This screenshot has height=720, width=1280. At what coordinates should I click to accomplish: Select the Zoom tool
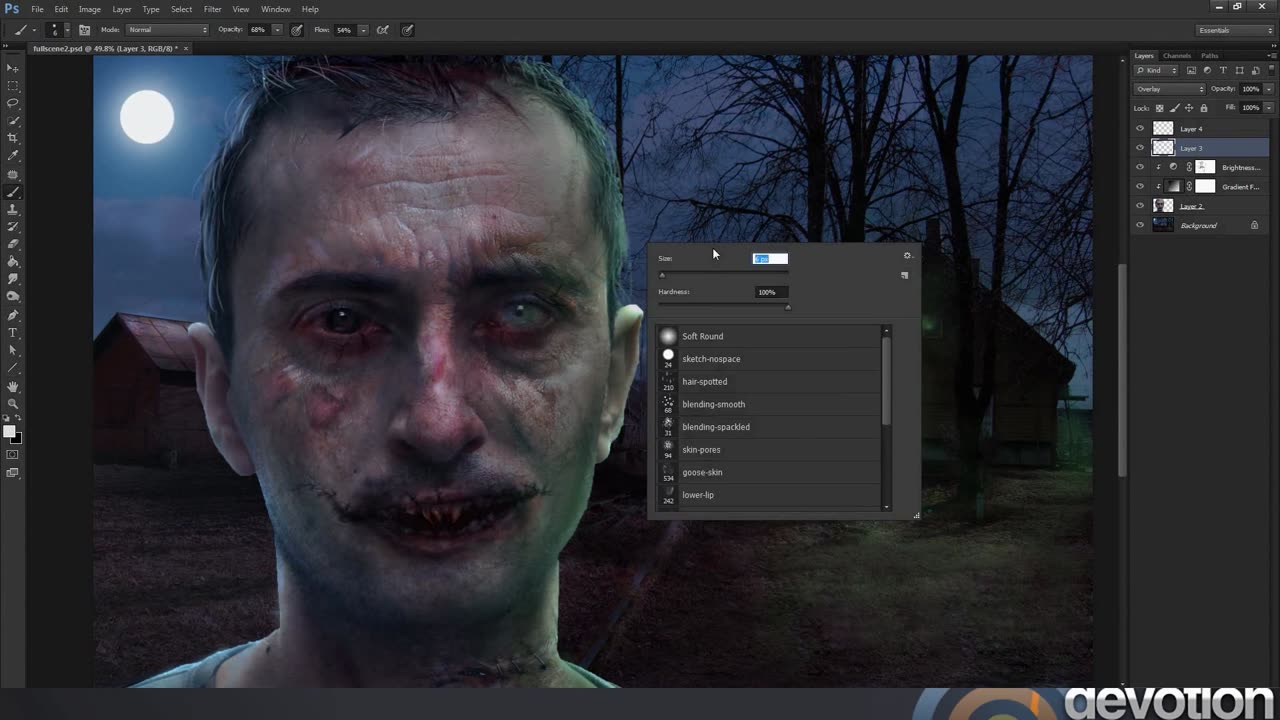[13, 403]
